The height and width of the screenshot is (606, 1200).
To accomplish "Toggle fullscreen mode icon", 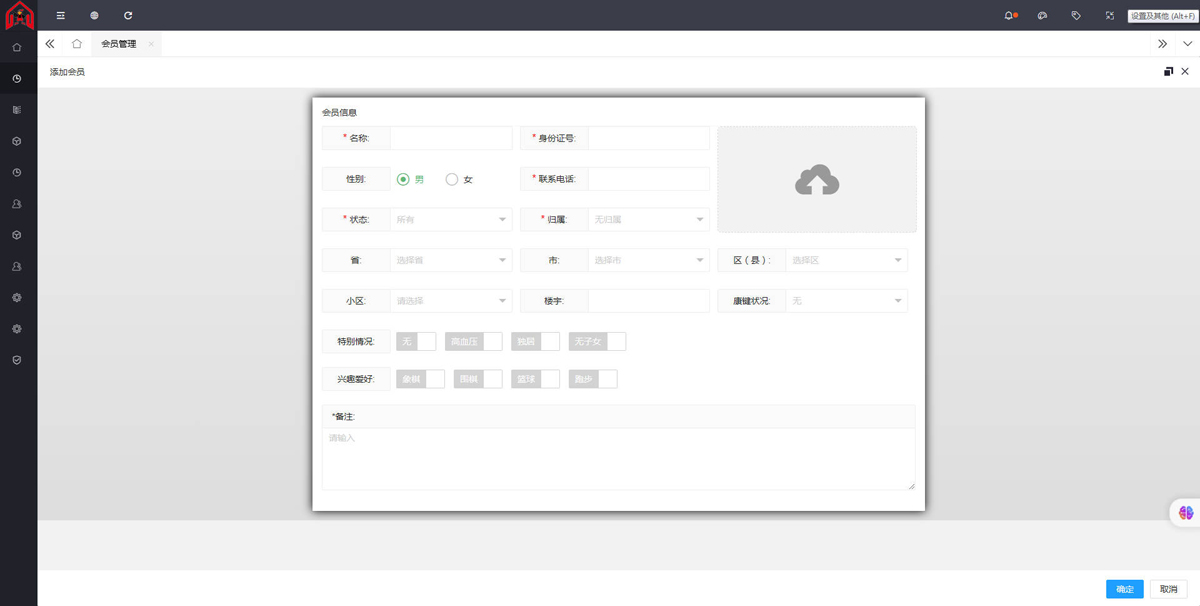I will click(x=1109, y=16).
